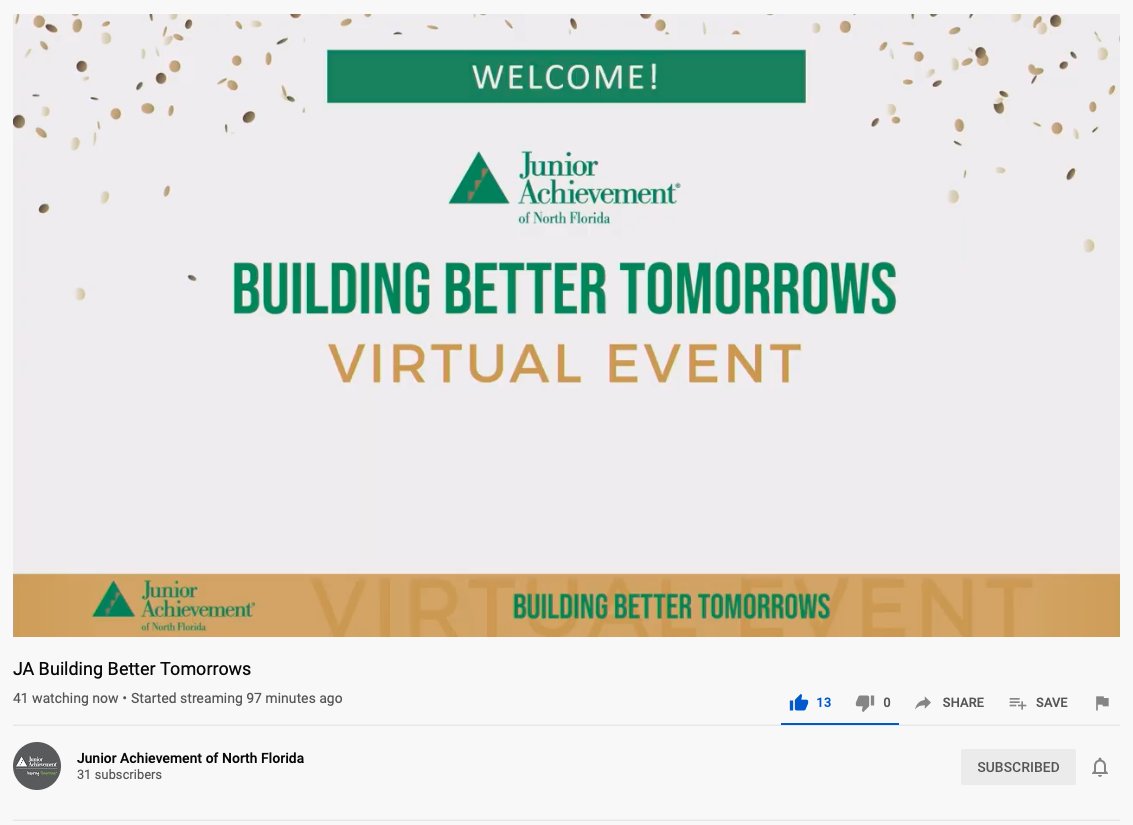This screenshot has height=825, width=1133.
Task: Click the green WELCOME! banner in the video
Action: pos(566,76)
